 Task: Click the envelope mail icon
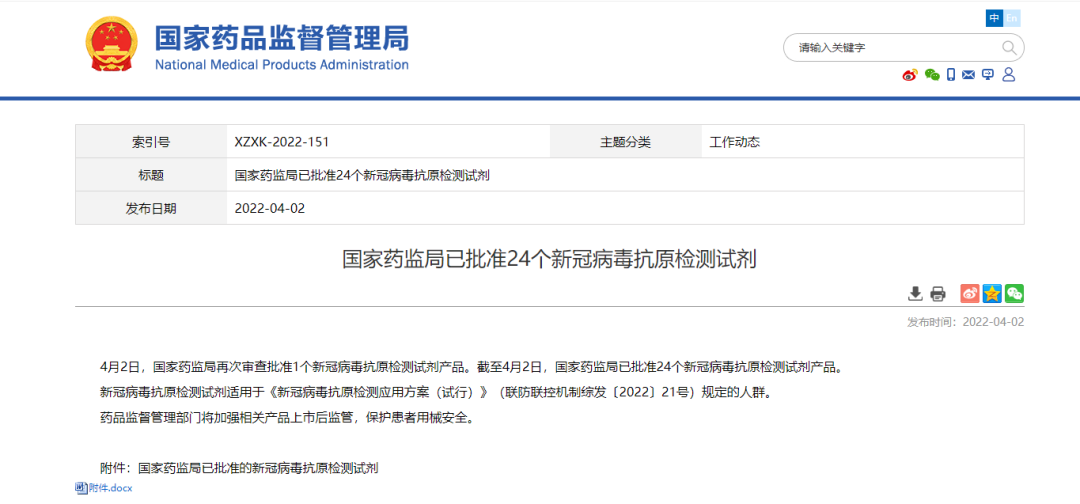pos(968,75)
